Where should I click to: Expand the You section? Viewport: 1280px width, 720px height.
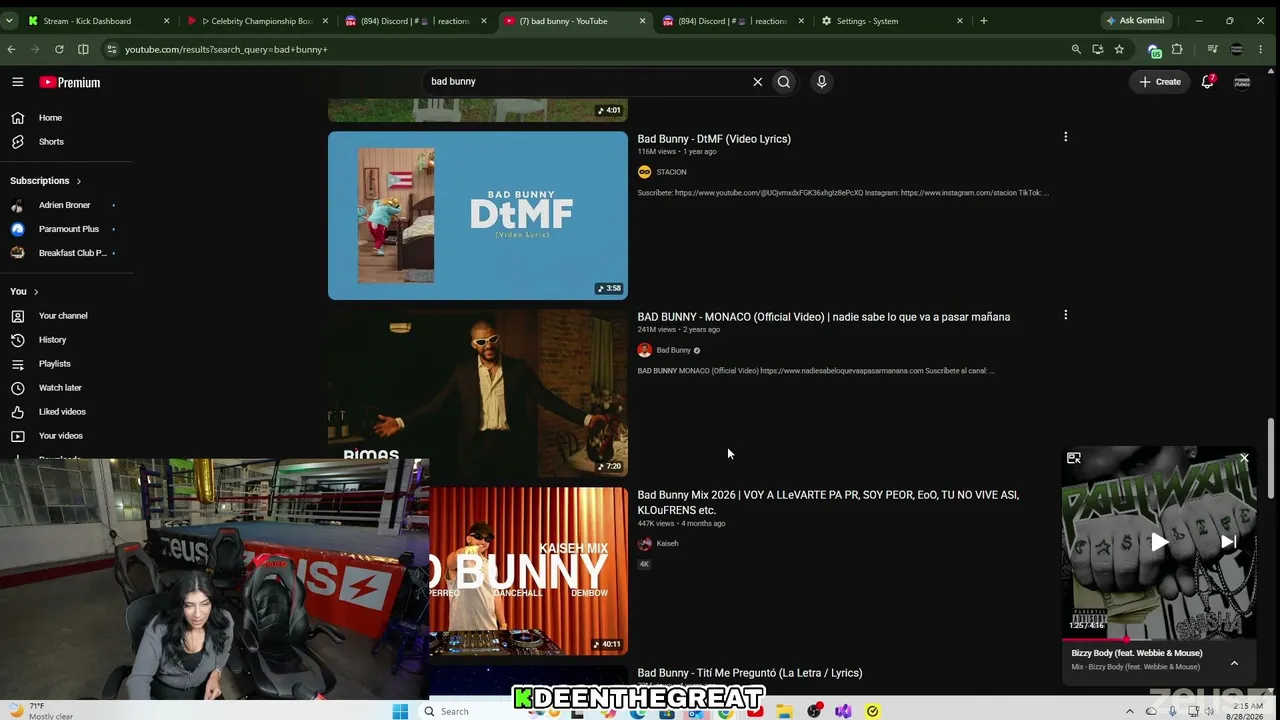24,292
